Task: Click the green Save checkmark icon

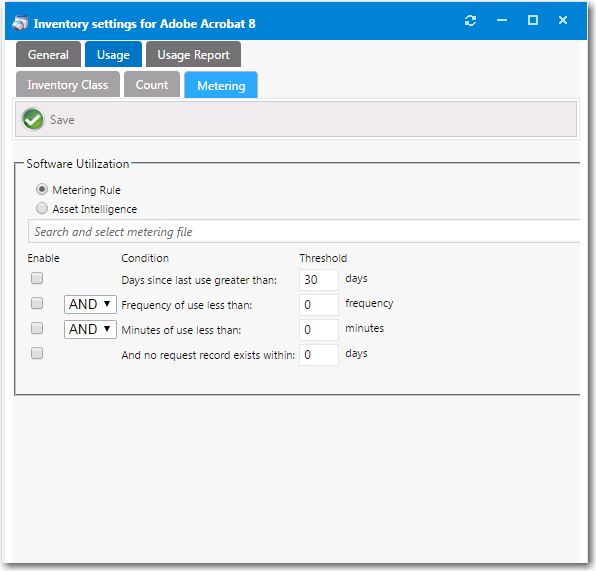Action: pyautogui.click(x=33, y=119)
